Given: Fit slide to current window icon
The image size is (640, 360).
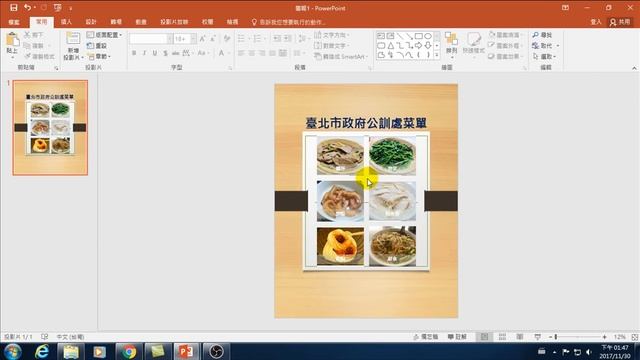Looking at the screenshot, I should click(x=634, y=337).
